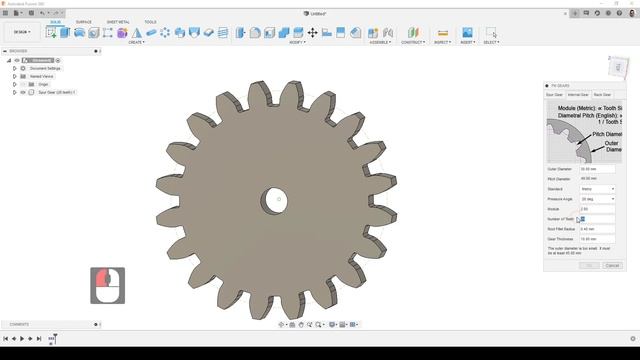Viewport: 640px width, 360px height.
Task: Open the New Component icon in Assemble
Action: tap(373, 33)
